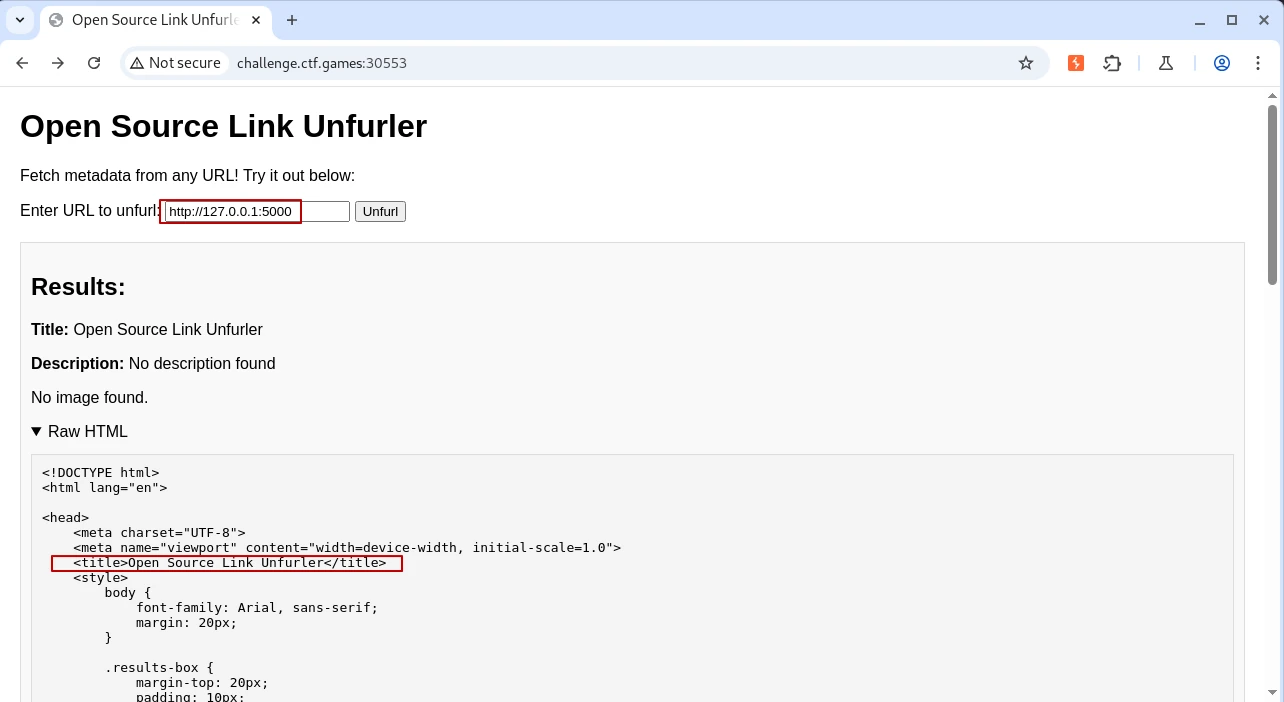The height and width of the screenshot is (702, 1284).
Task: Click the URL to unfurl input field
Action: point(257,211)
